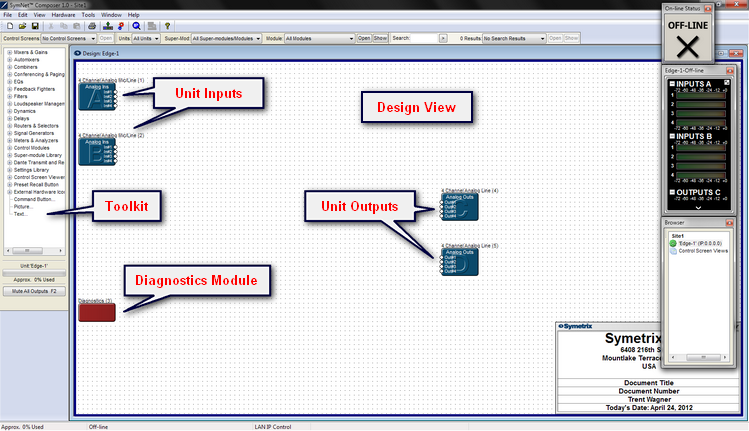
Task: Select the red Diagnostics module
Action: (97, 312)
